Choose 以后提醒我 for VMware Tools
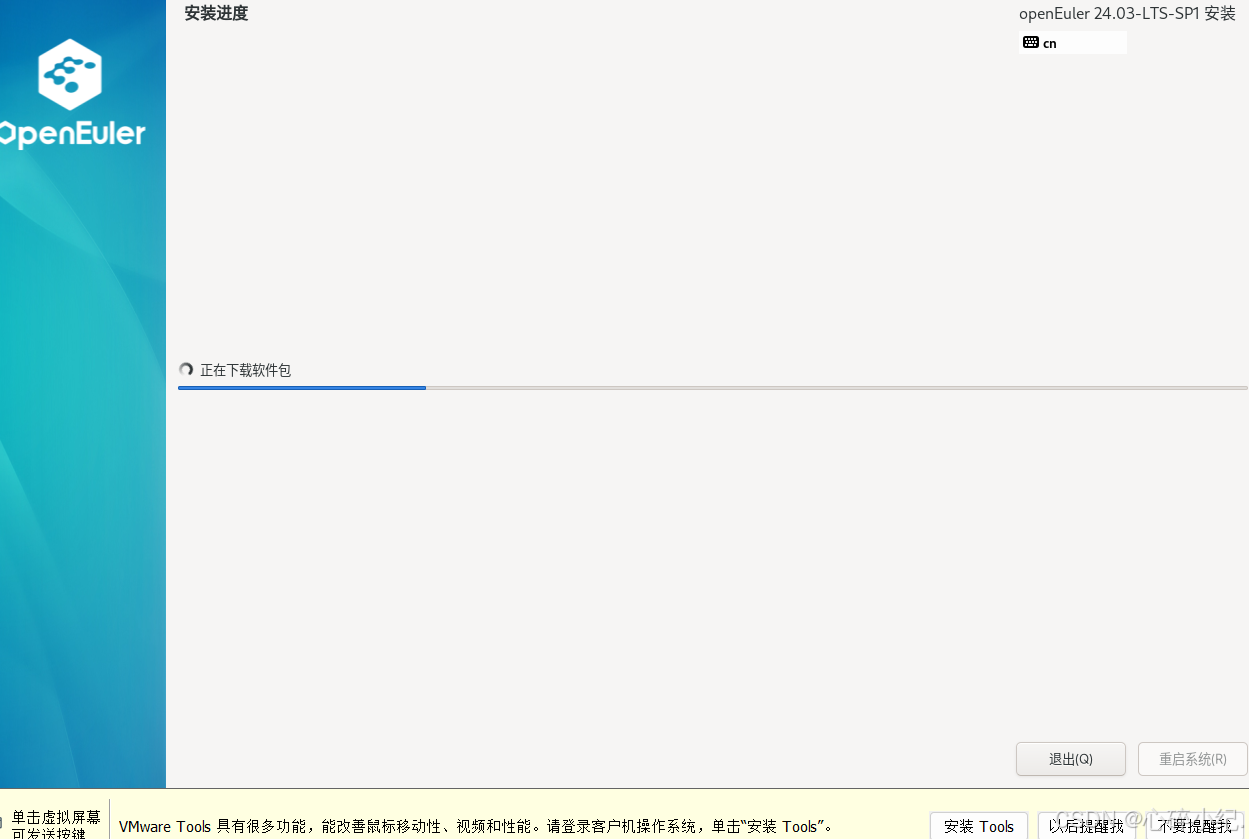The image size is (1249, 839). click(x=1087, y=827)
